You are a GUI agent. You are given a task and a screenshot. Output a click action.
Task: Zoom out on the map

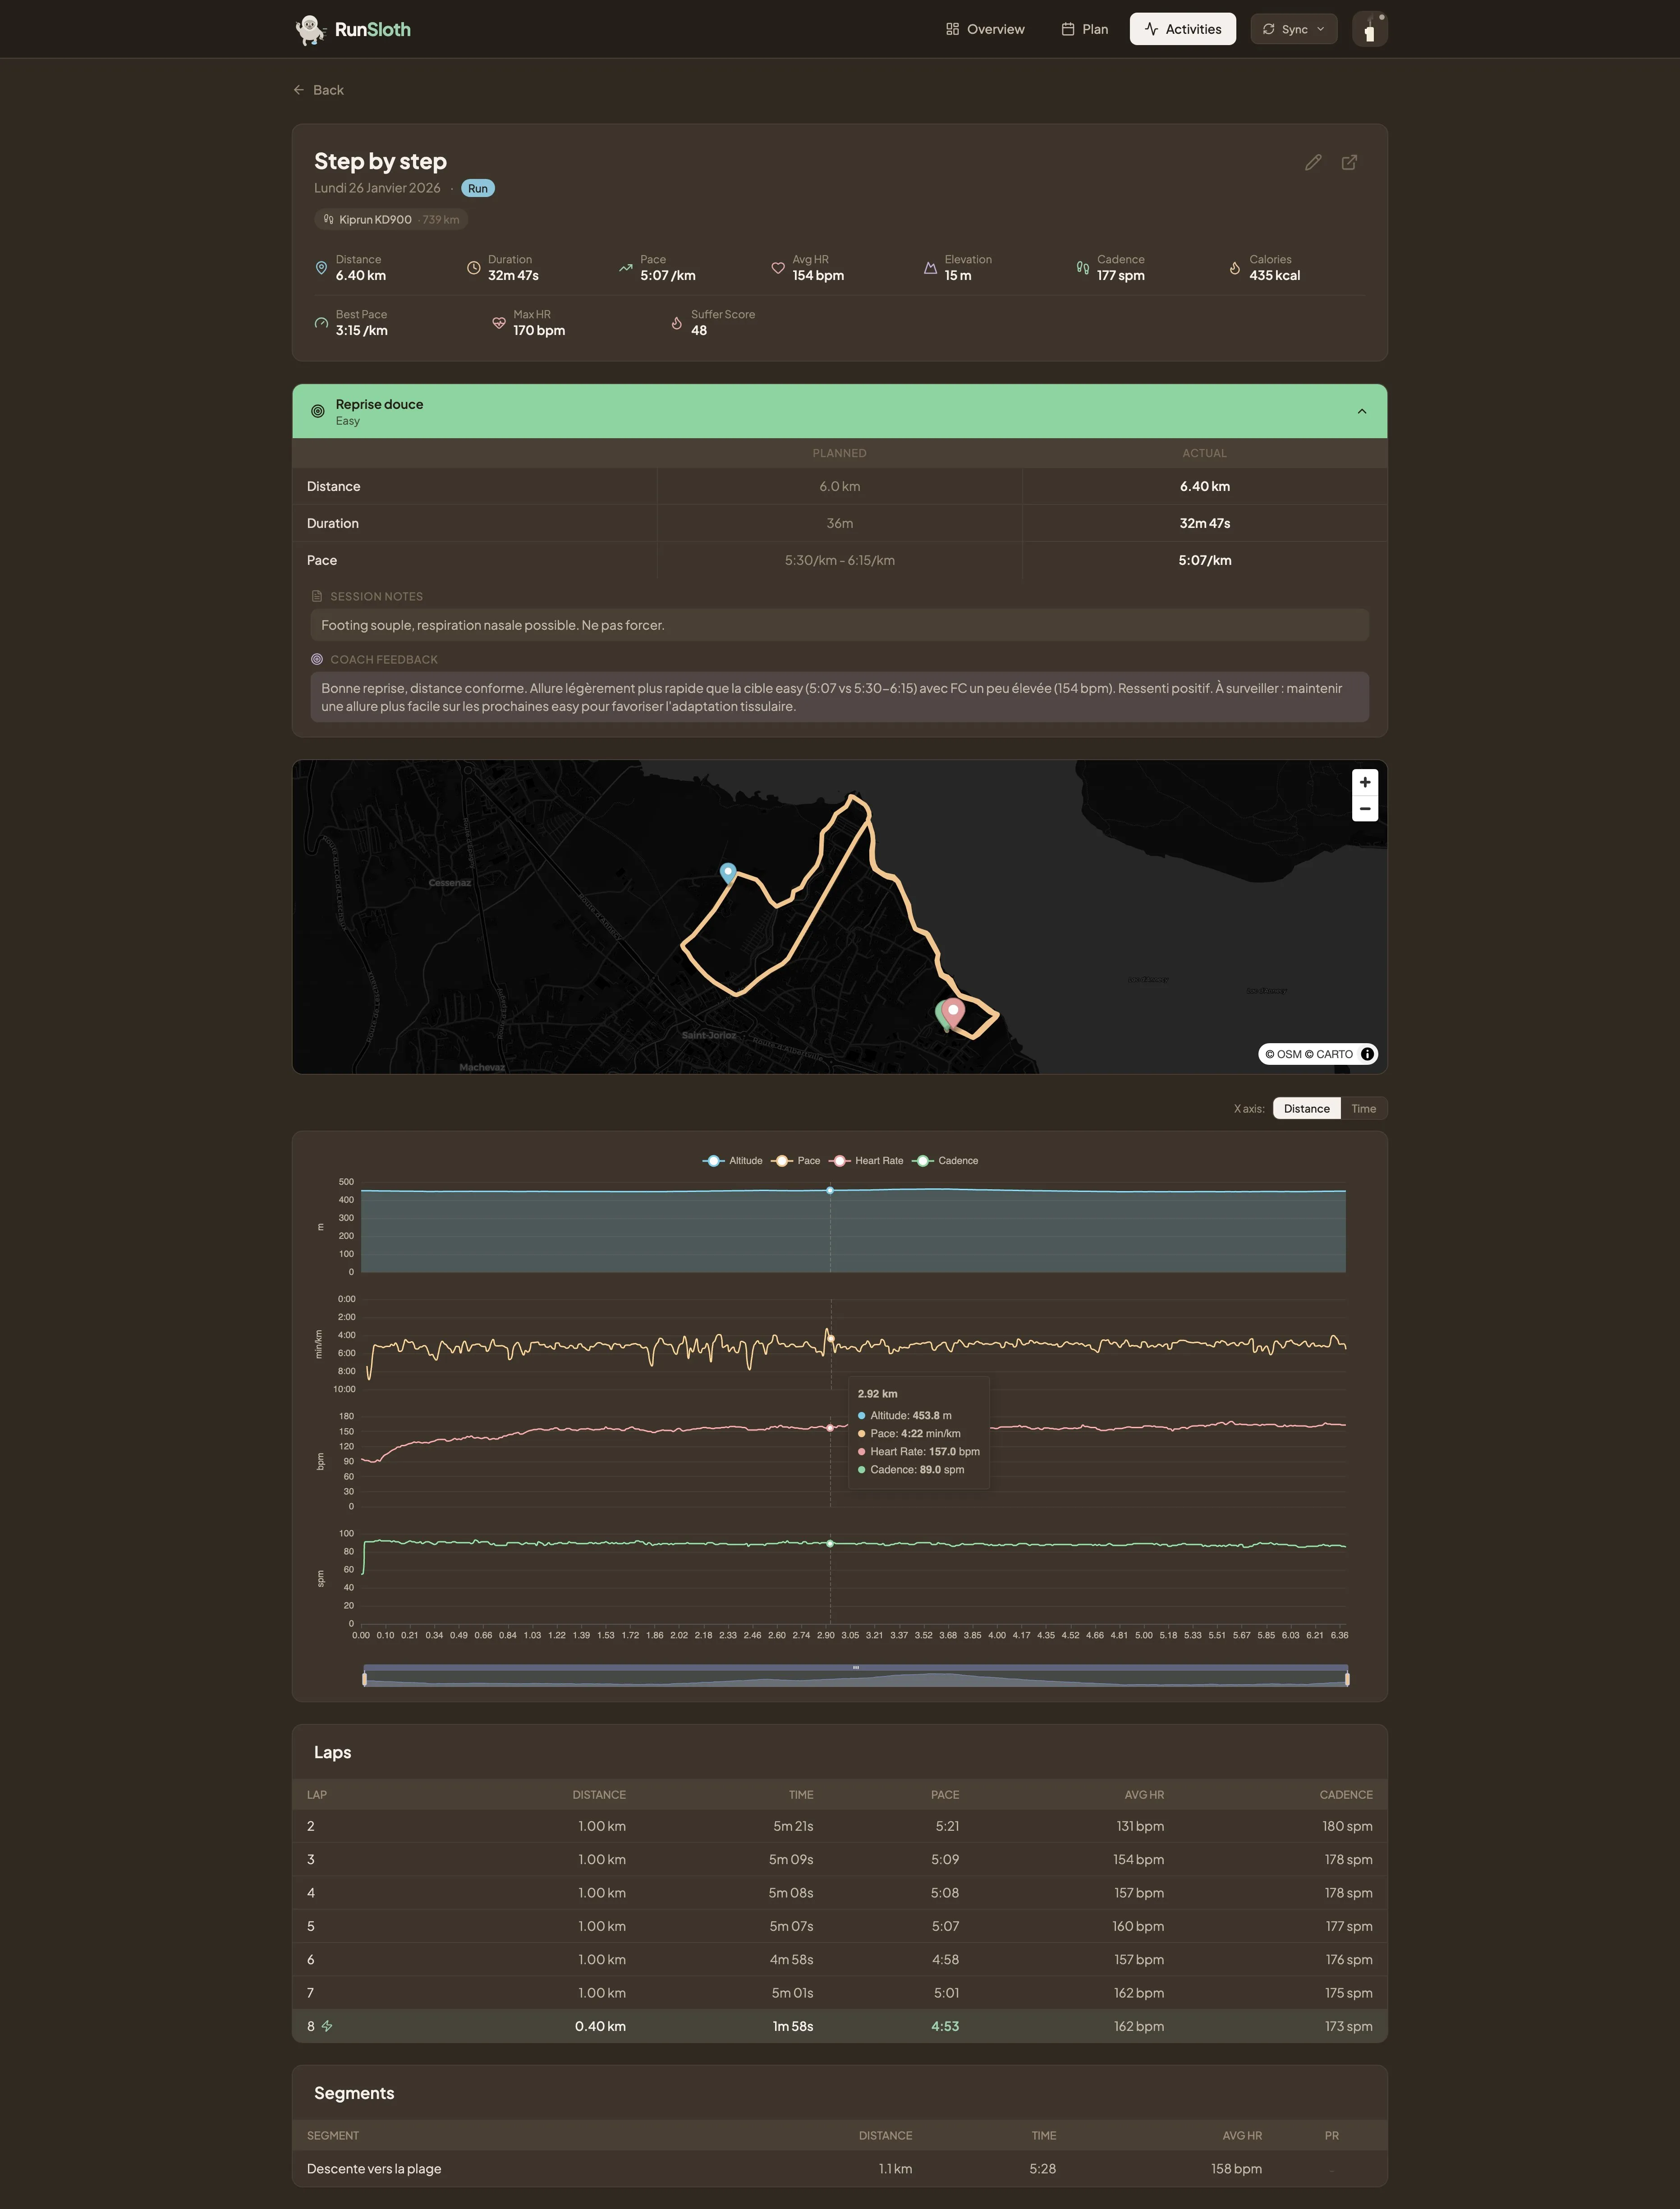tap(1364, 809)
